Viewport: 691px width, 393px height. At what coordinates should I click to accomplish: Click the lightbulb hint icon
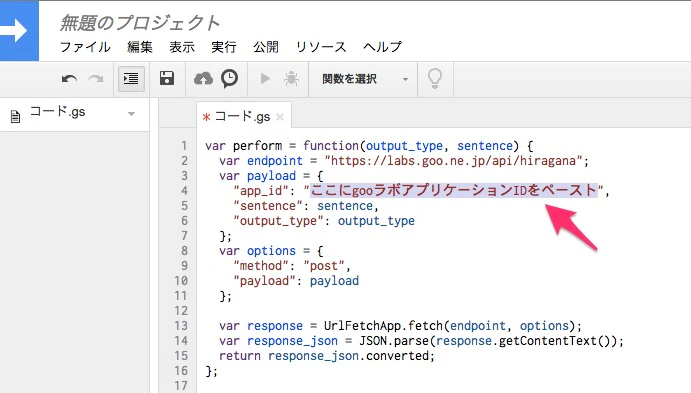coord(435,79)
